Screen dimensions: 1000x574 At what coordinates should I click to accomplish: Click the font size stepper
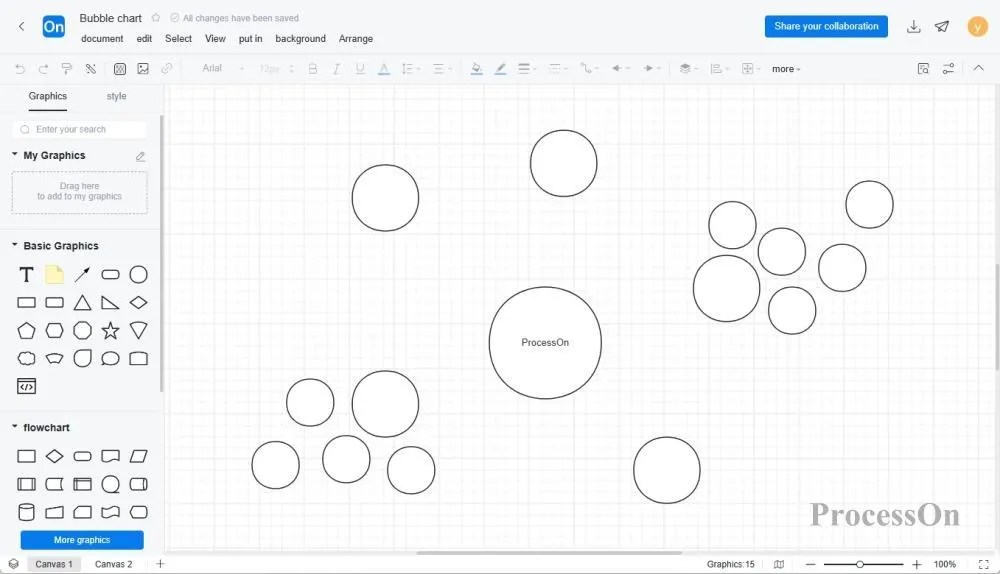(x=291, y=69)
